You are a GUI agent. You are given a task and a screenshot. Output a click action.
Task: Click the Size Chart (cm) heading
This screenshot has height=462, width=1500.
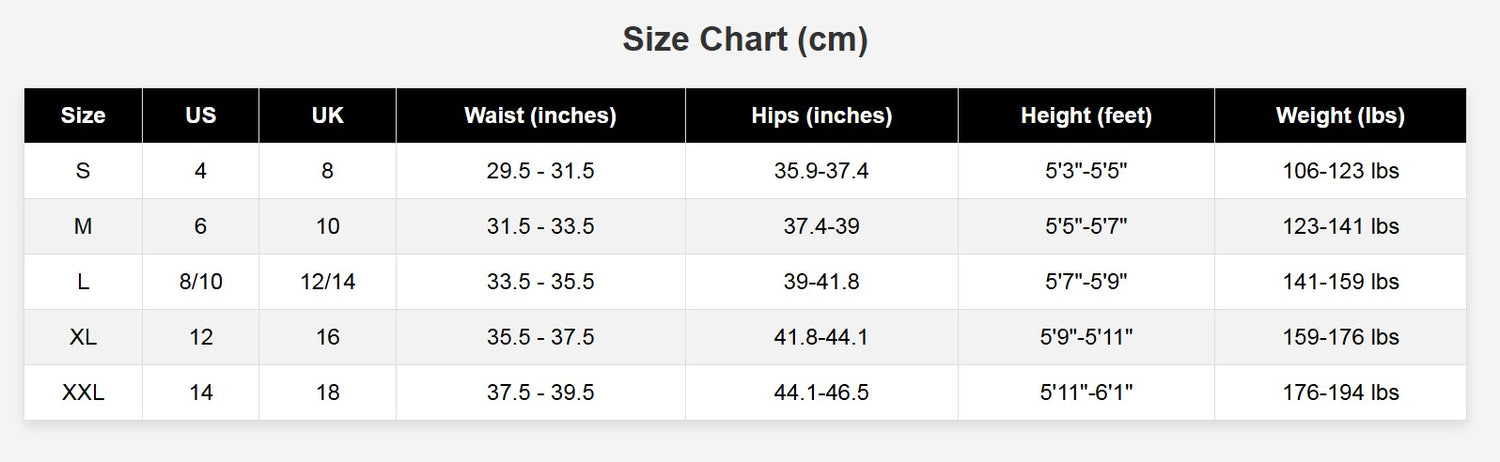pyautogui.click(x=745, y=40)
